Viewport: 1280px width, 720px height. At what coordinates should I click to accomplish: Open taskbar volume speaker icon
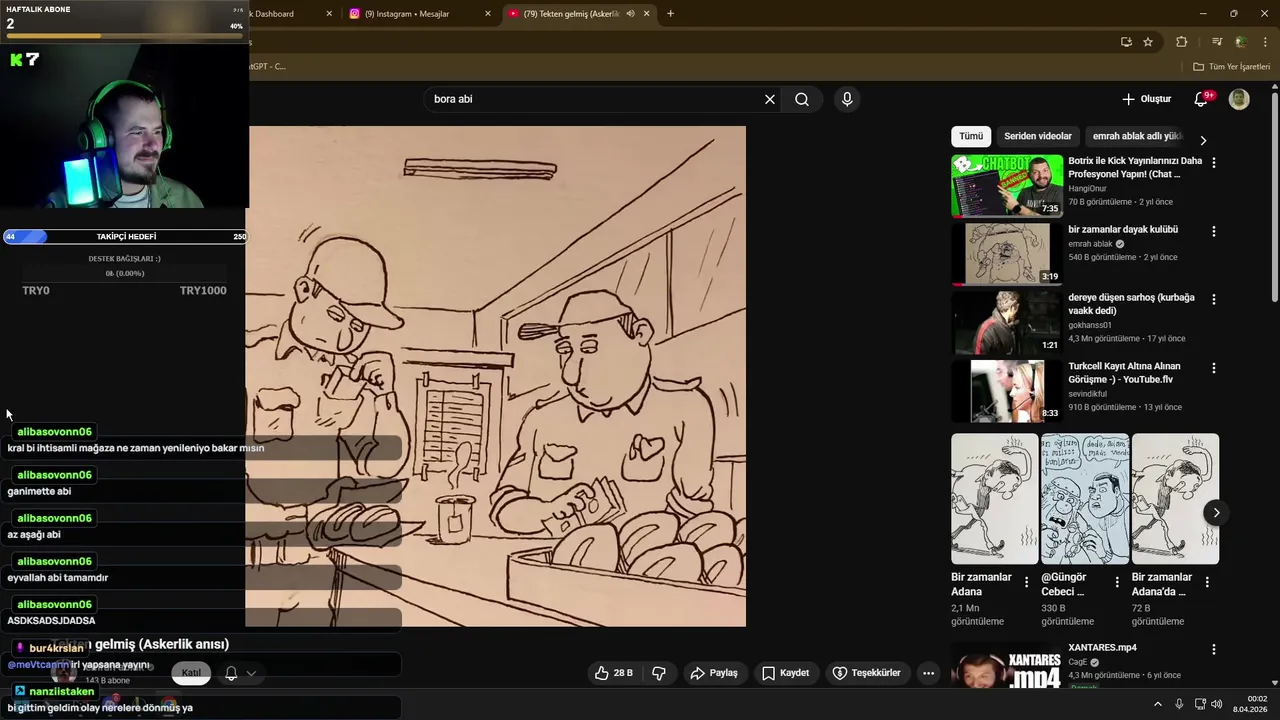point(1216,704)
